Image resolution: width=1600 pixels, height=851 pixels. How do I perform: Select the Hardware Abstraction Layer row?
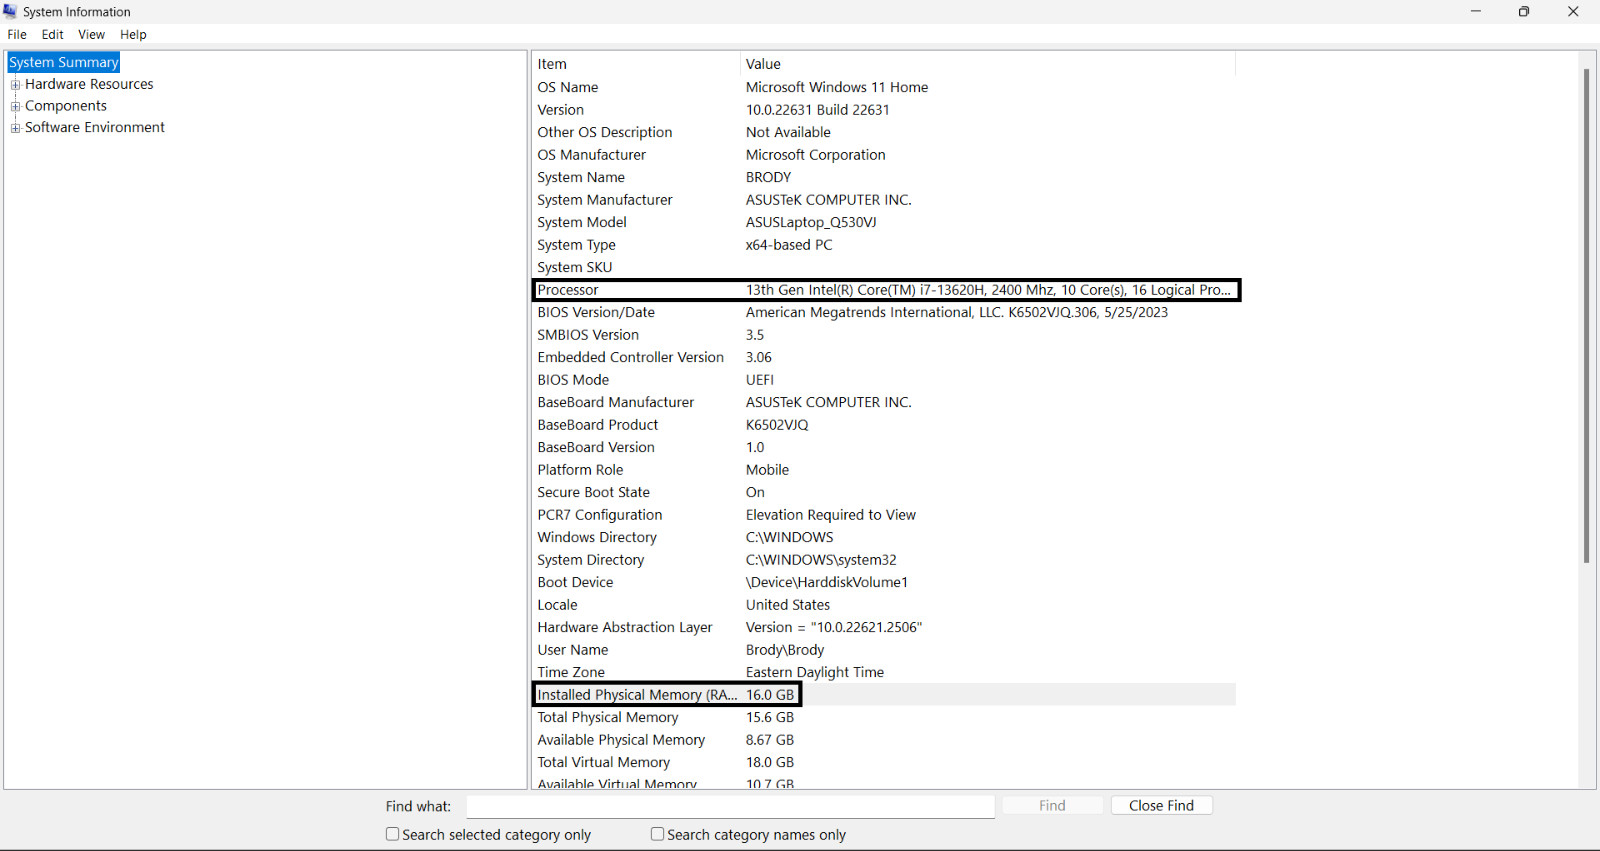click(x=885, y=627)
